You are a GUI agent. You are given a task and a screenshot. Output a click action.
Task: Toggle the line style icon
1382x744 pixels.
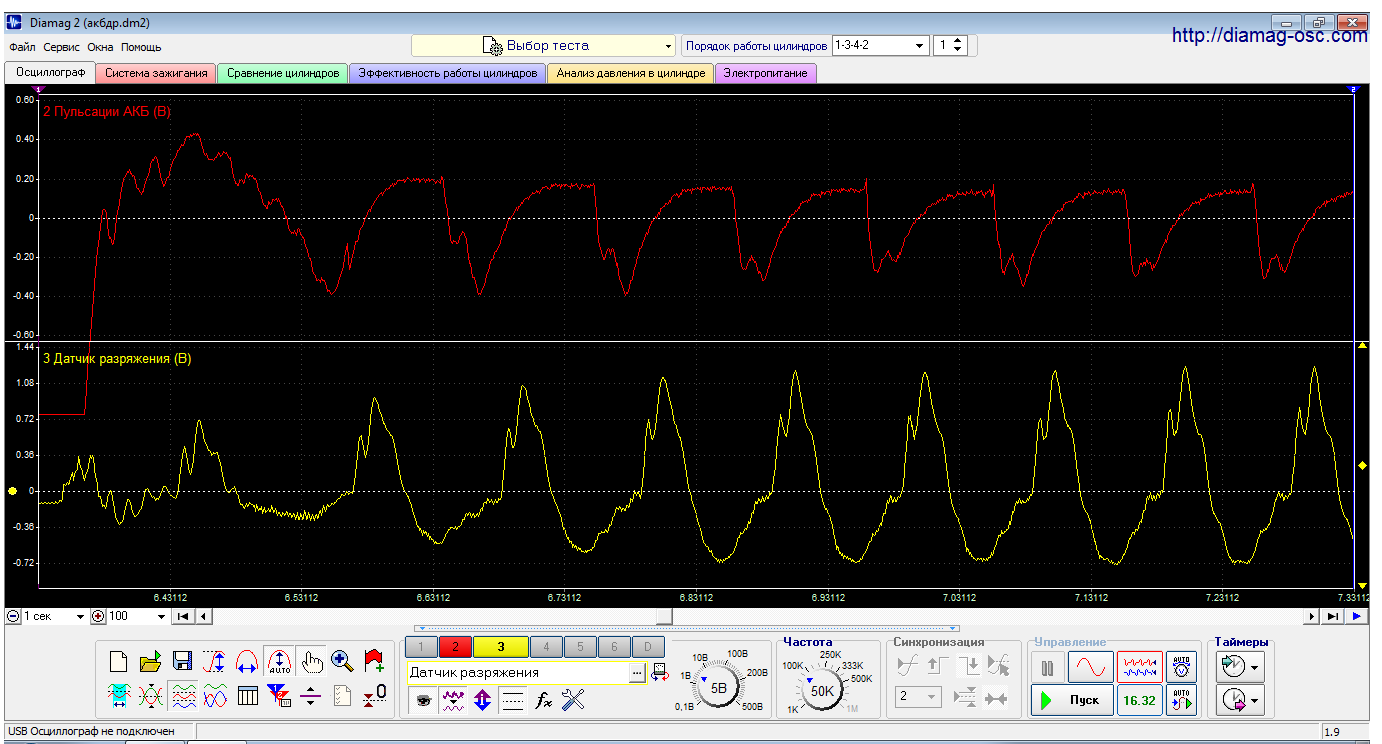pos(512,701)
